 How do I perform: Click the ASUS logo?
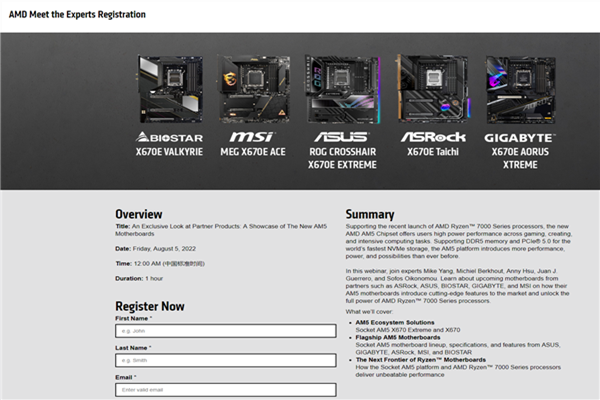coord(341,136)
